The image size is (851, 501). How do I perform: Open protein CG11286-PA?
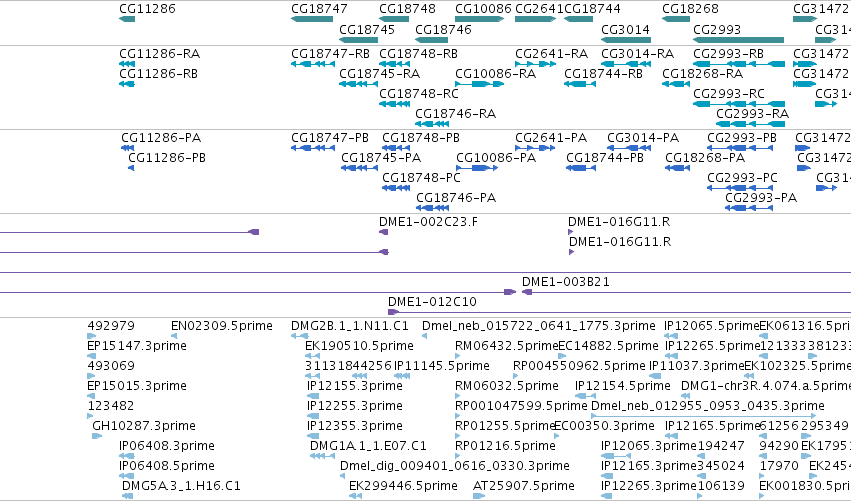(161, 138)
